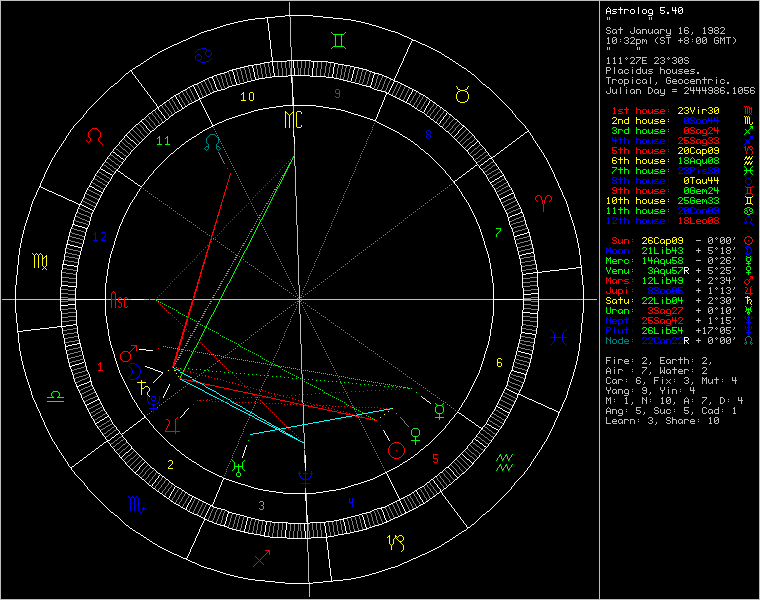Viewport: 760px width, 600px height.
Task: Select the red Aries sign on outer ring
Action: [x=545, y=201]
